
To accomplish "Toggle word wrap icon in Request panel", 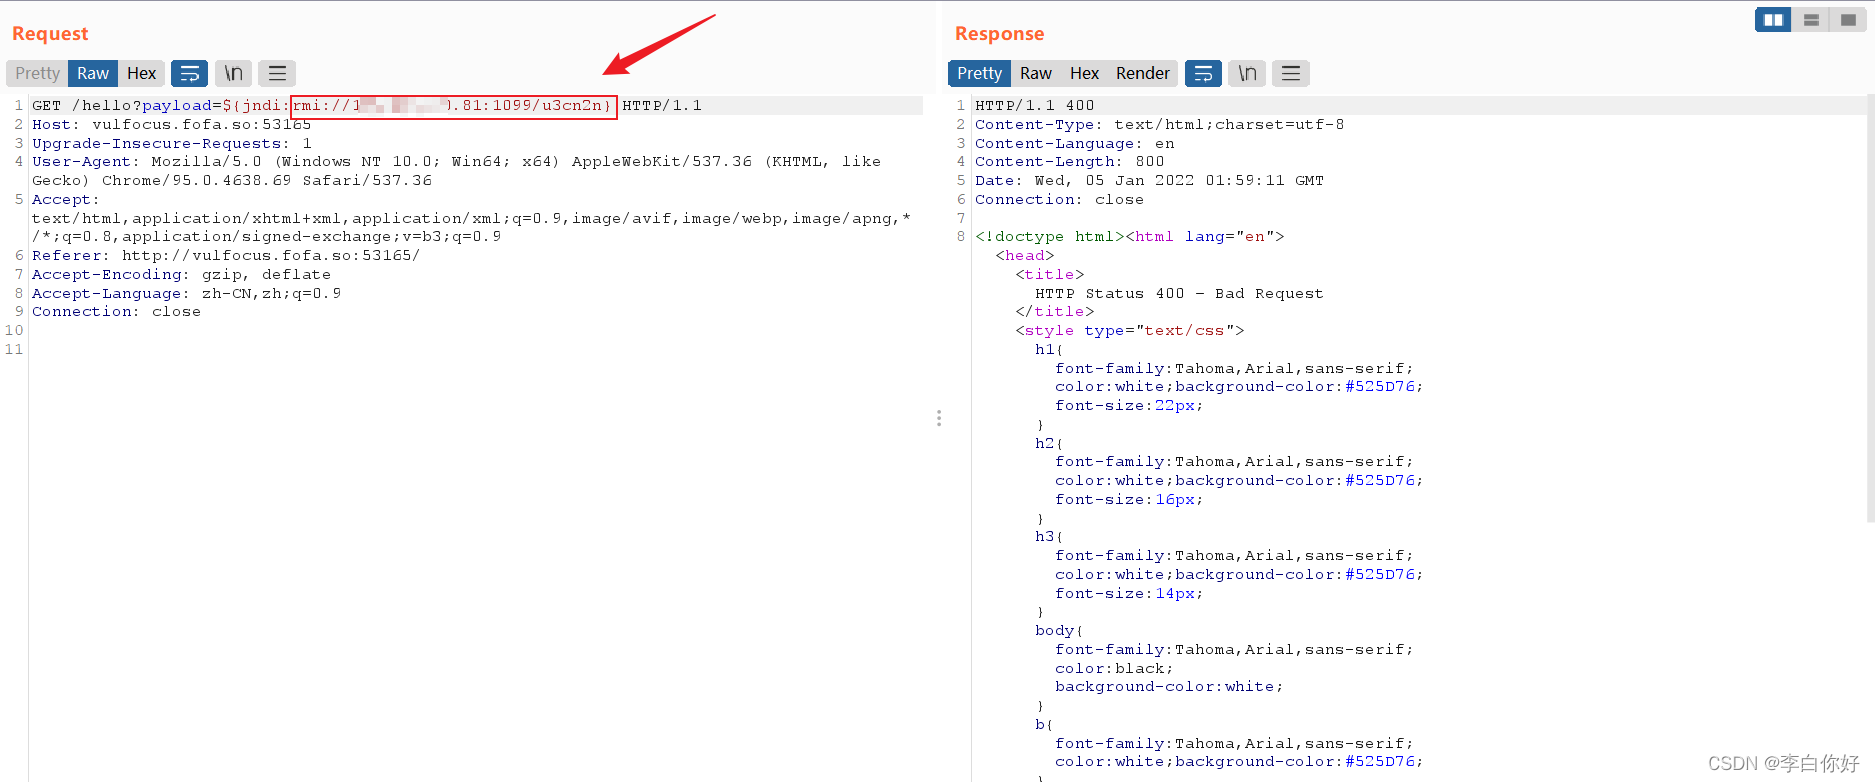I will (x=189, y=73).
